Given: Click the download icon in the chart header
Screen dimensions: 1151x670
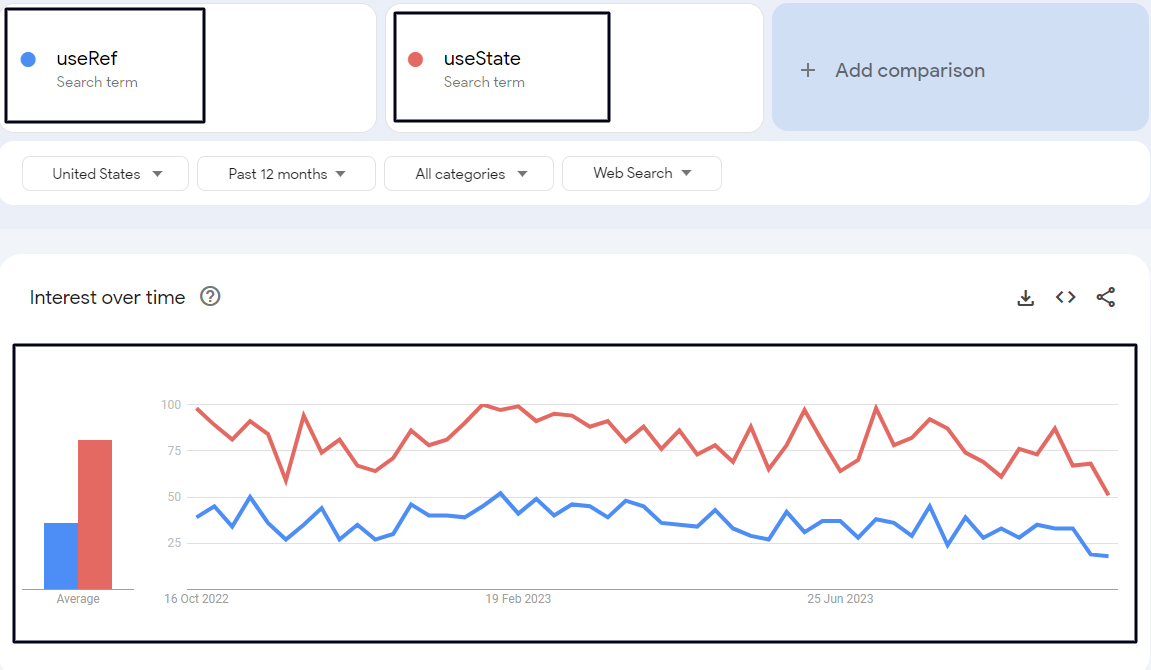Looking at the screenshot, I should (1026, 297).
